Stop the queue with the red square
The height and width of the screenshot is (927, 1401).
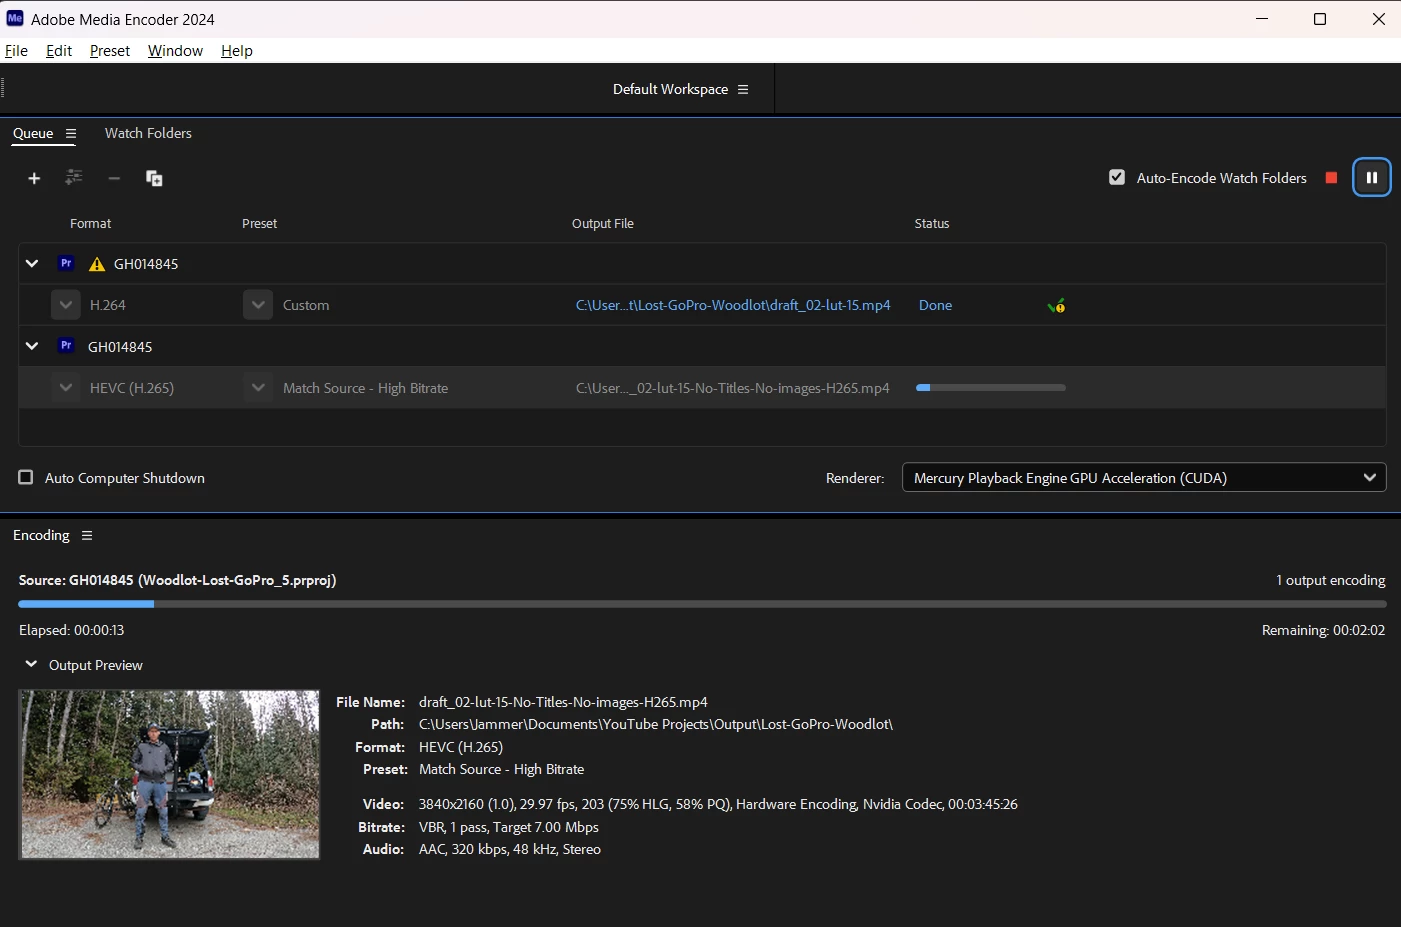[1331, 178]
